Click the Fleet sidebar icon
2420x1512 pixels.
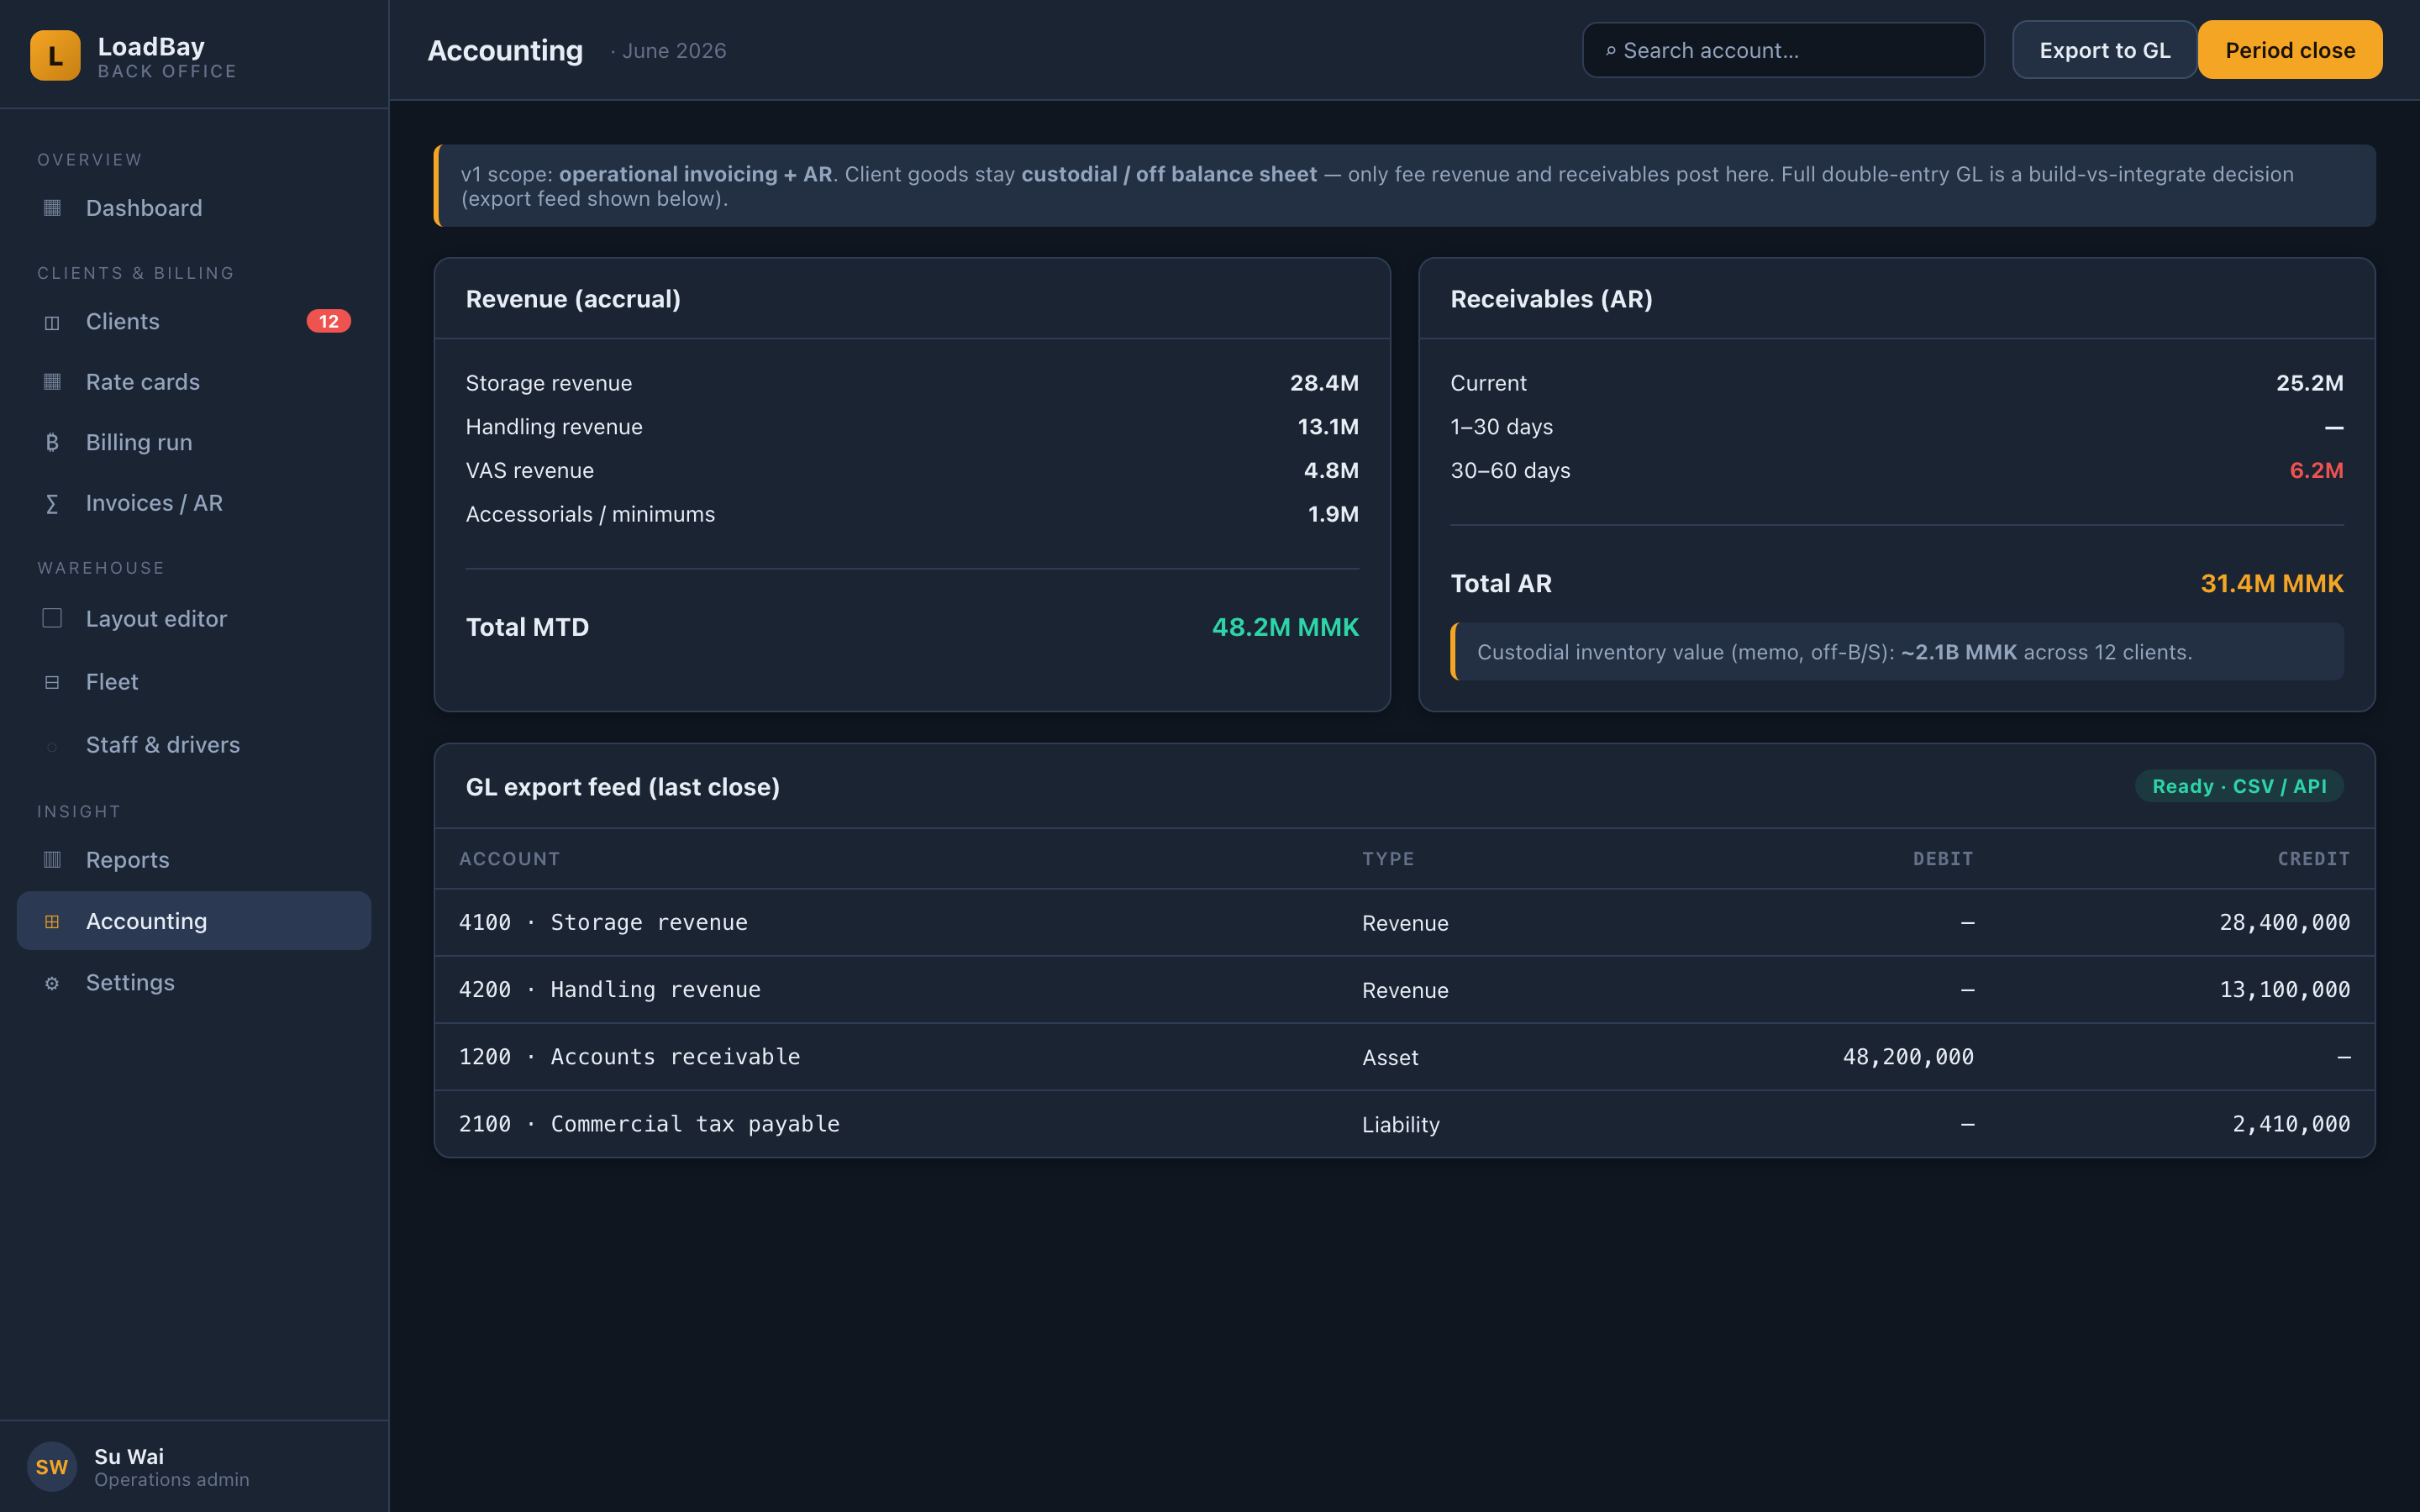click(52, 682)
